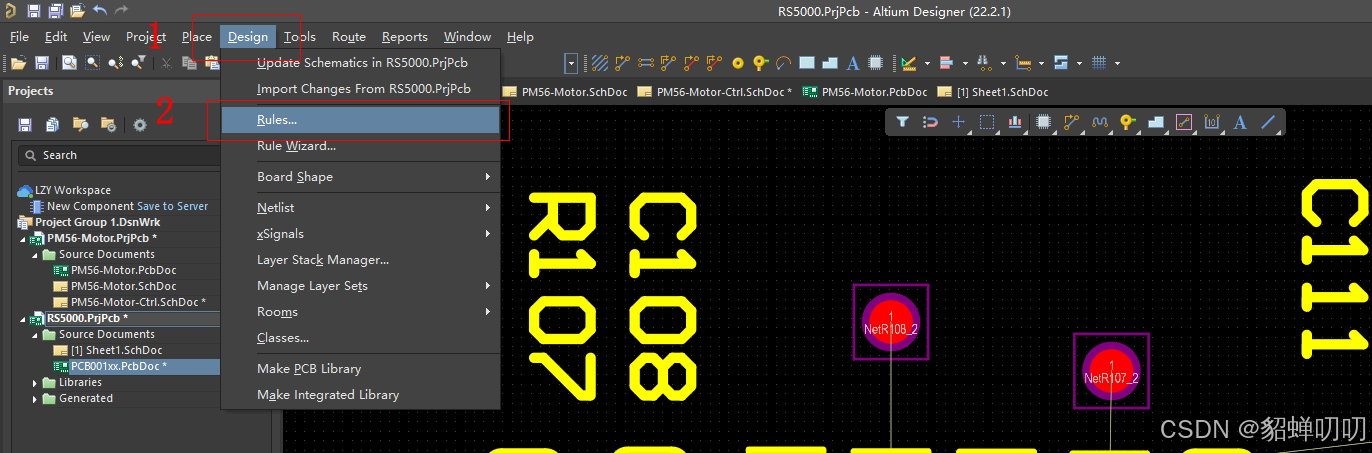The width and height of the screenshot is (1372, 453).
Task: Open the Reports menu
Action: [405, 37]
